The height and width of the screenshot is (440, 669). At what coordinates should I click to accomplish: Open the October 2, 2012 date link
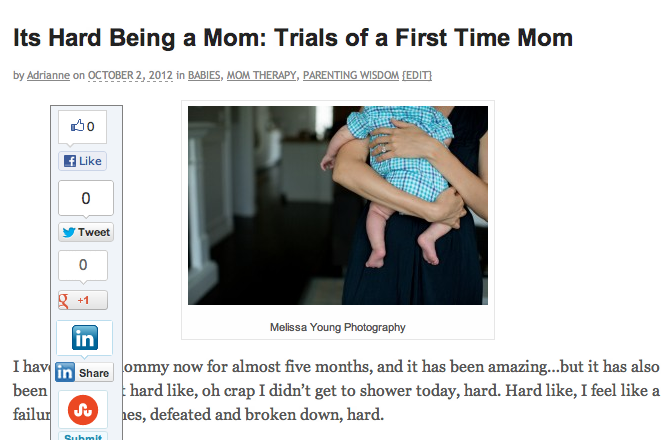pyautogui.click(x=130, y=75)
